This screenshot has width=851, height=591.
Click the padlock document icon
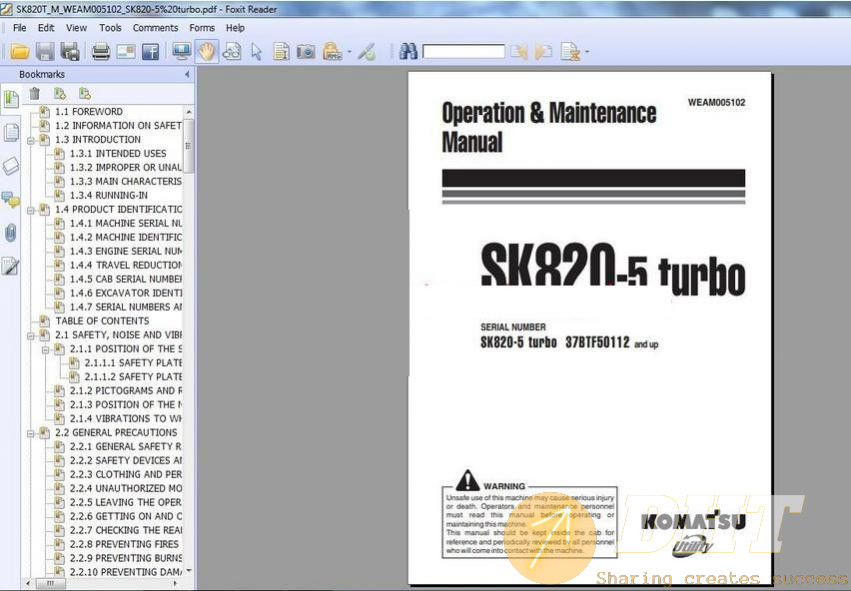[x=332, y=52]
